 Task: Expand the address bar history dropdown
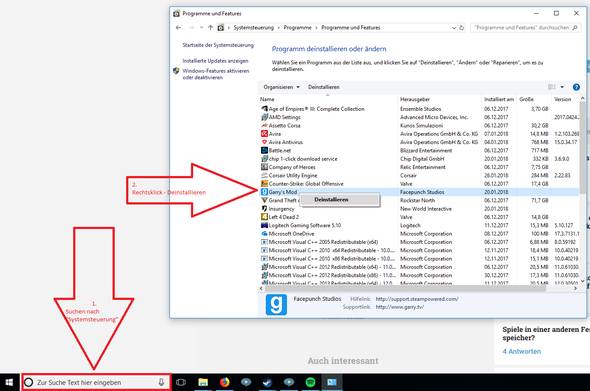pyautogui.click(x=453, y=28)
